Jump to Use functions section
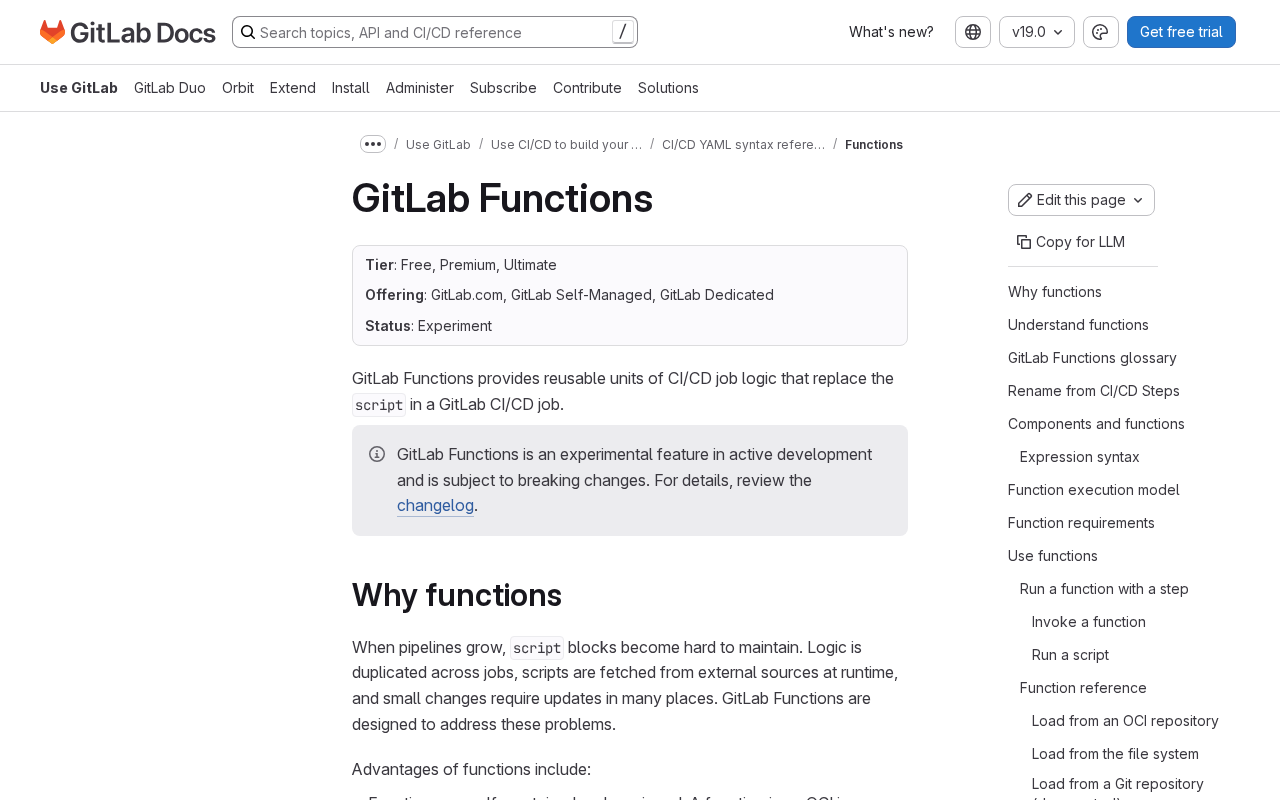The image size is (1280, 800). (x=1053, y=556)
